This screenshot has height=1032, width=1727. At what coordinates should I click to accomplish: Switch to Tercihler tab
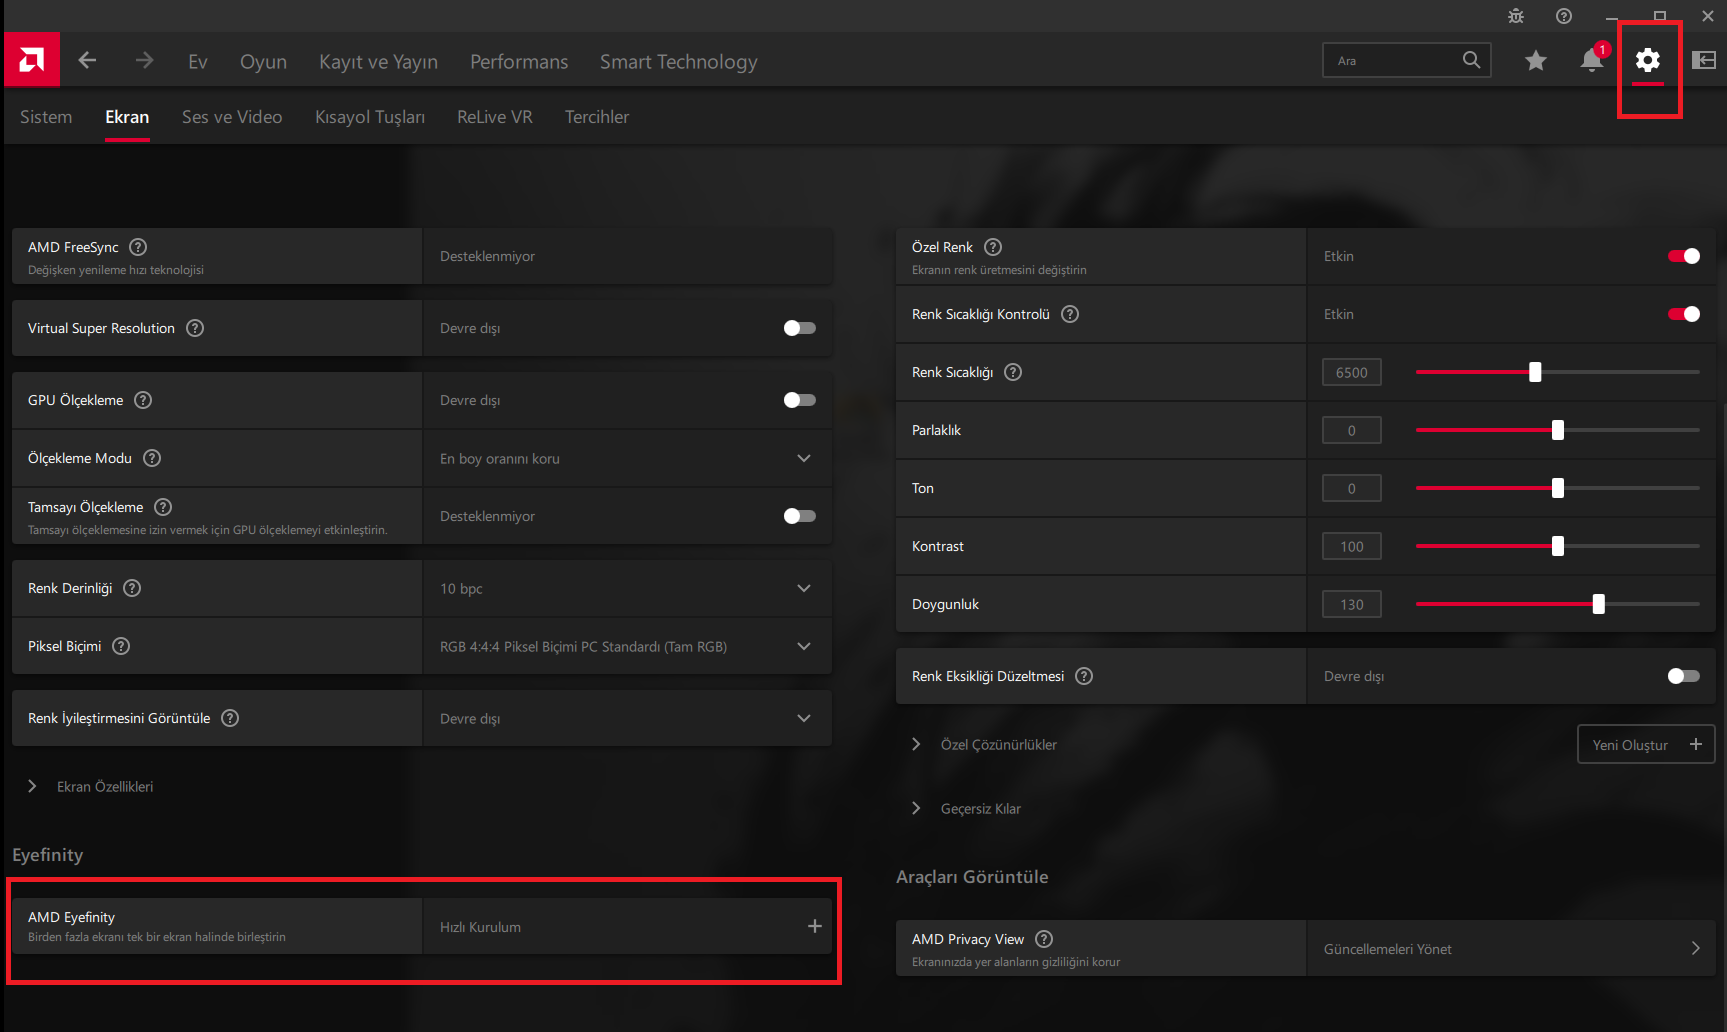(x=597, y=117)
